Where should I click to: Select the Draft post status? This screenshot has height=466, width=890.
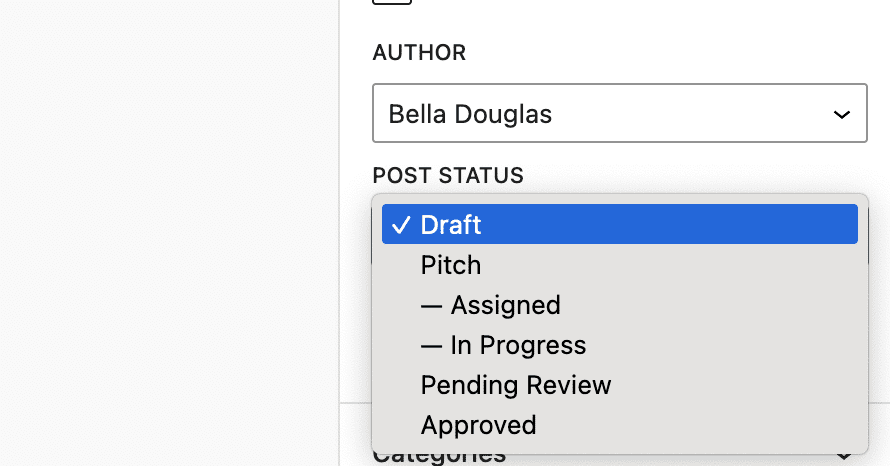coord(451,225)
